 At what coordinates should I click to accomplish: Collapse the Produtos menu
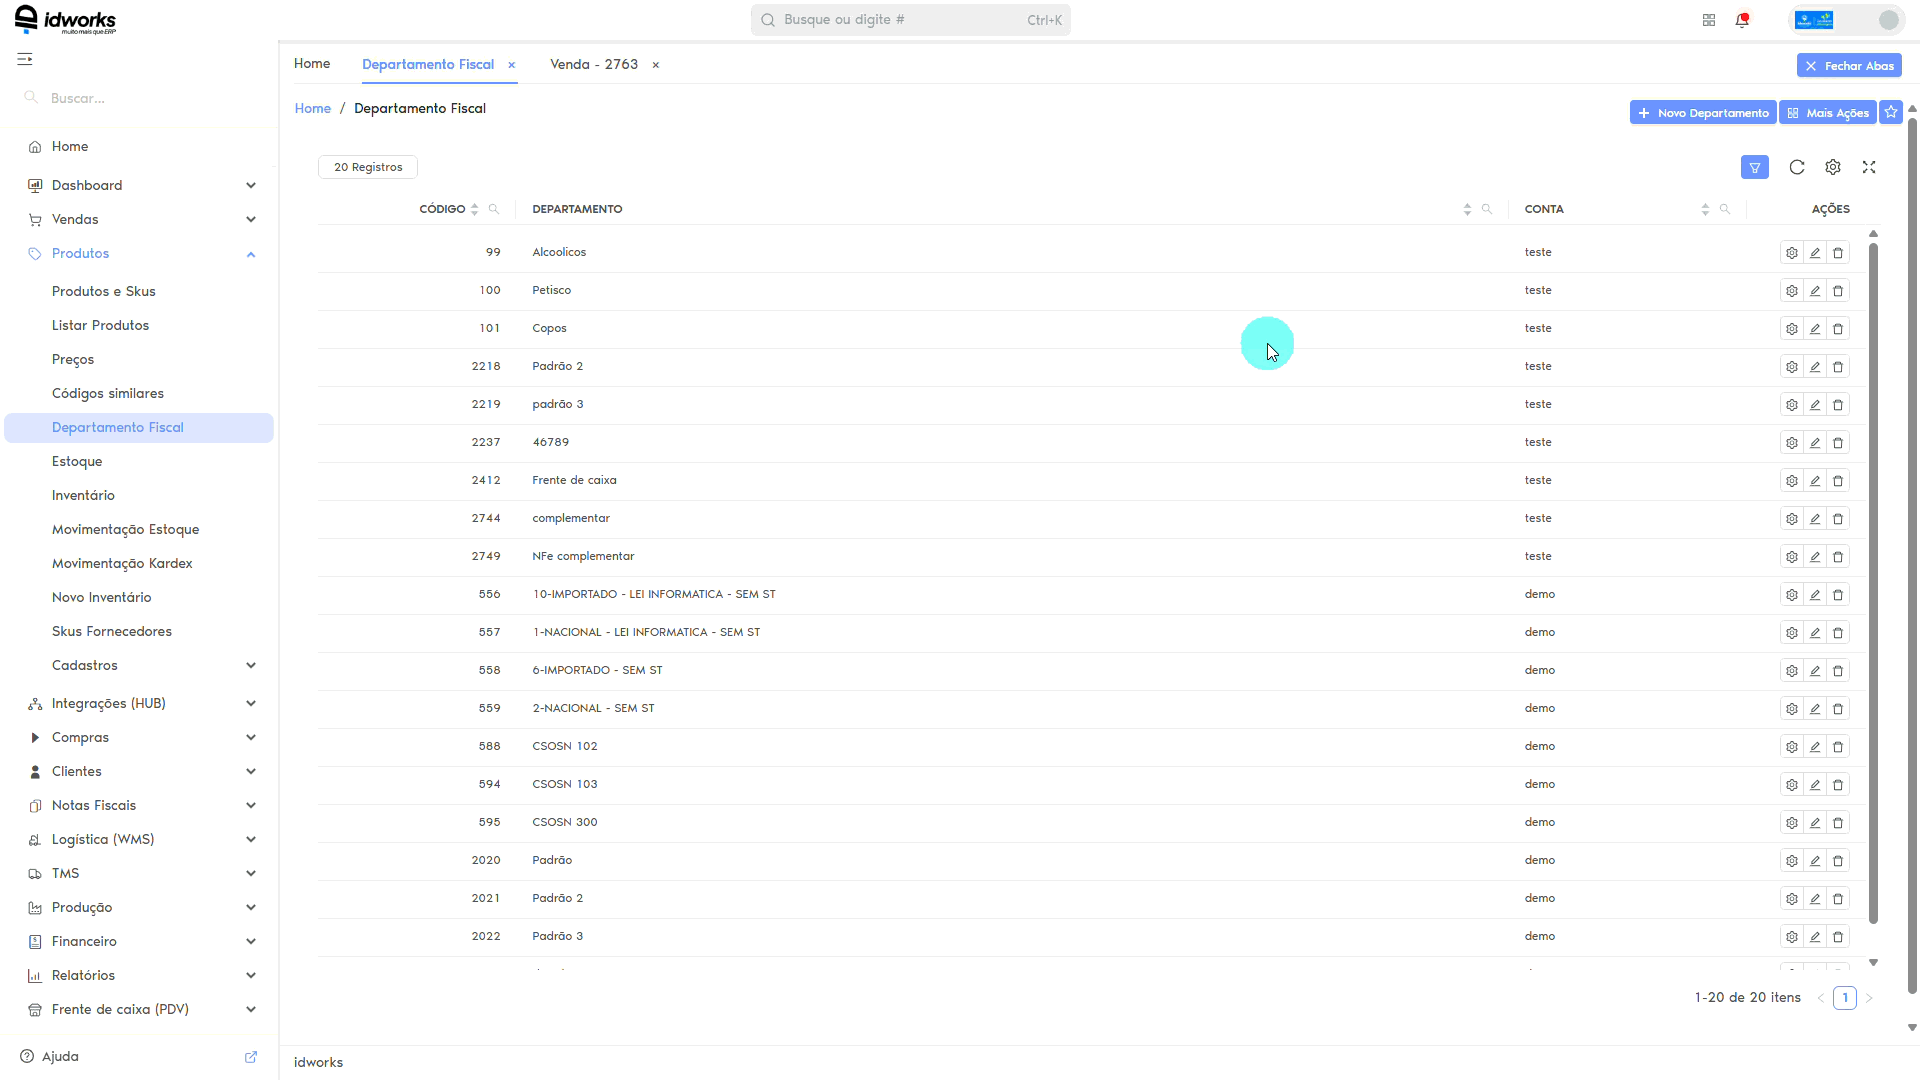141,254
